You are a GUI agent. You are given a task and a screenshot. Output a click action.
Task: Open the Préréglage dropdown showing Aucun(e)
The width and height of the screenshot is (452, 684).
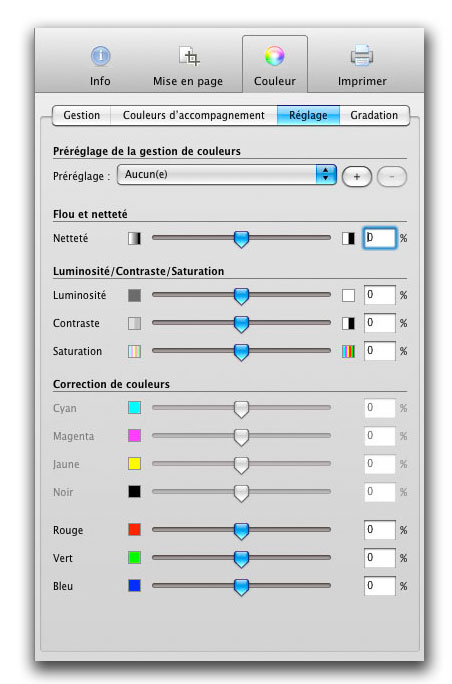pos(227,174)
